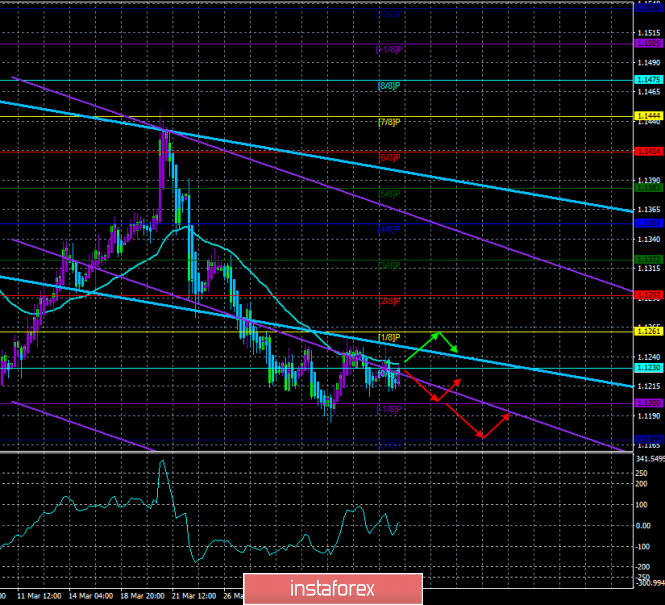Click the 1.1200 purple price tag

pos(648,403)
